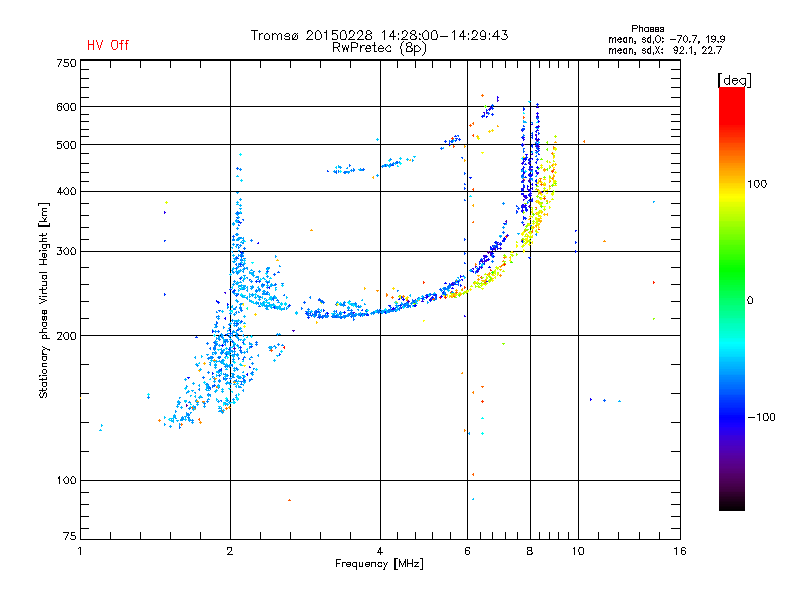Click the x-axis tick label '16'
Screen dimensions: 800x600
click(680, 551)
